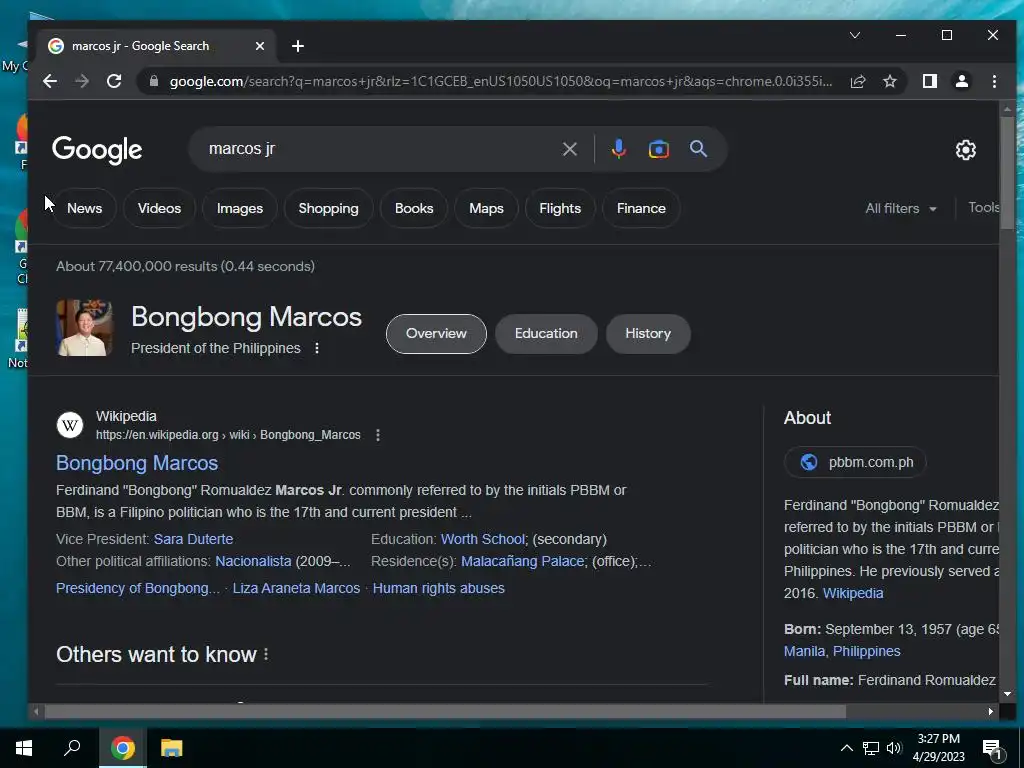Image resolution: width=1024 pixels, height=768 pixels.
Task: Click the marcos jr search field
Action: [x=379, y=149]
